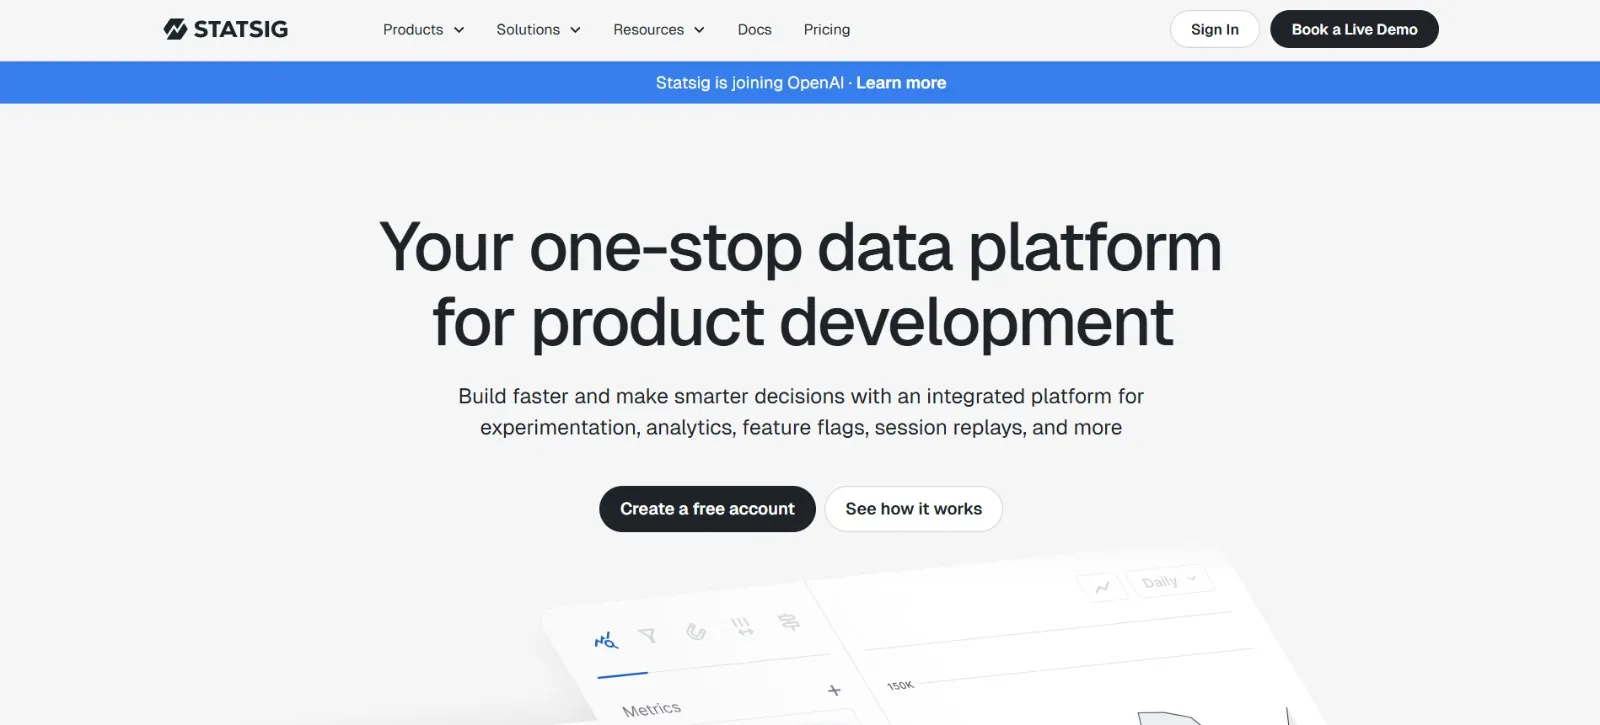
Task: Select the funnel icon in dashboard preview
Action: pos(648,635)
